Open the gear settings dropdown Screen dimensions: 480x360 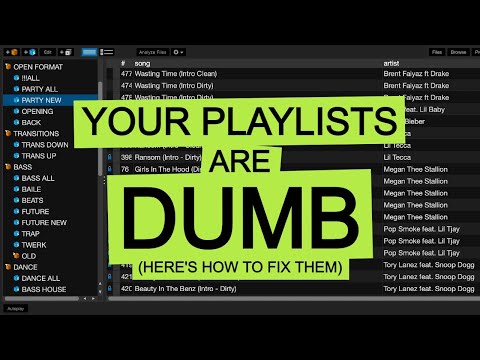178,52
